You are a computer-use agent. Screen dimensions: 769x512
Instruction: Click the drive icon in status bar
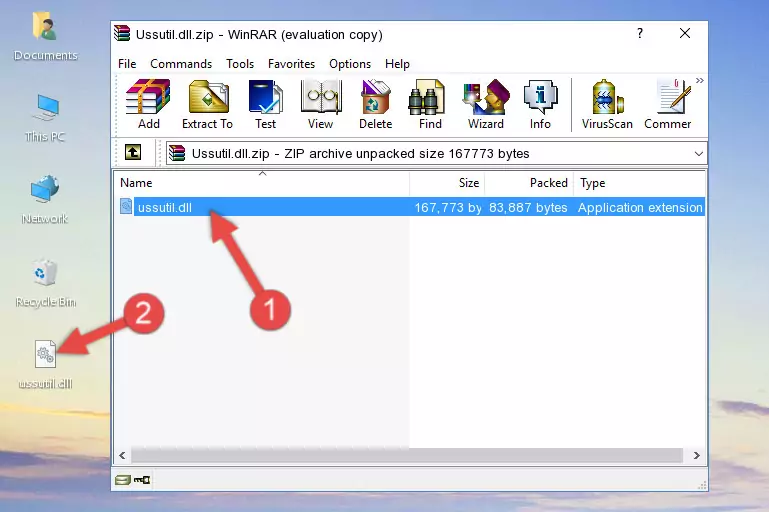point(123,480)
